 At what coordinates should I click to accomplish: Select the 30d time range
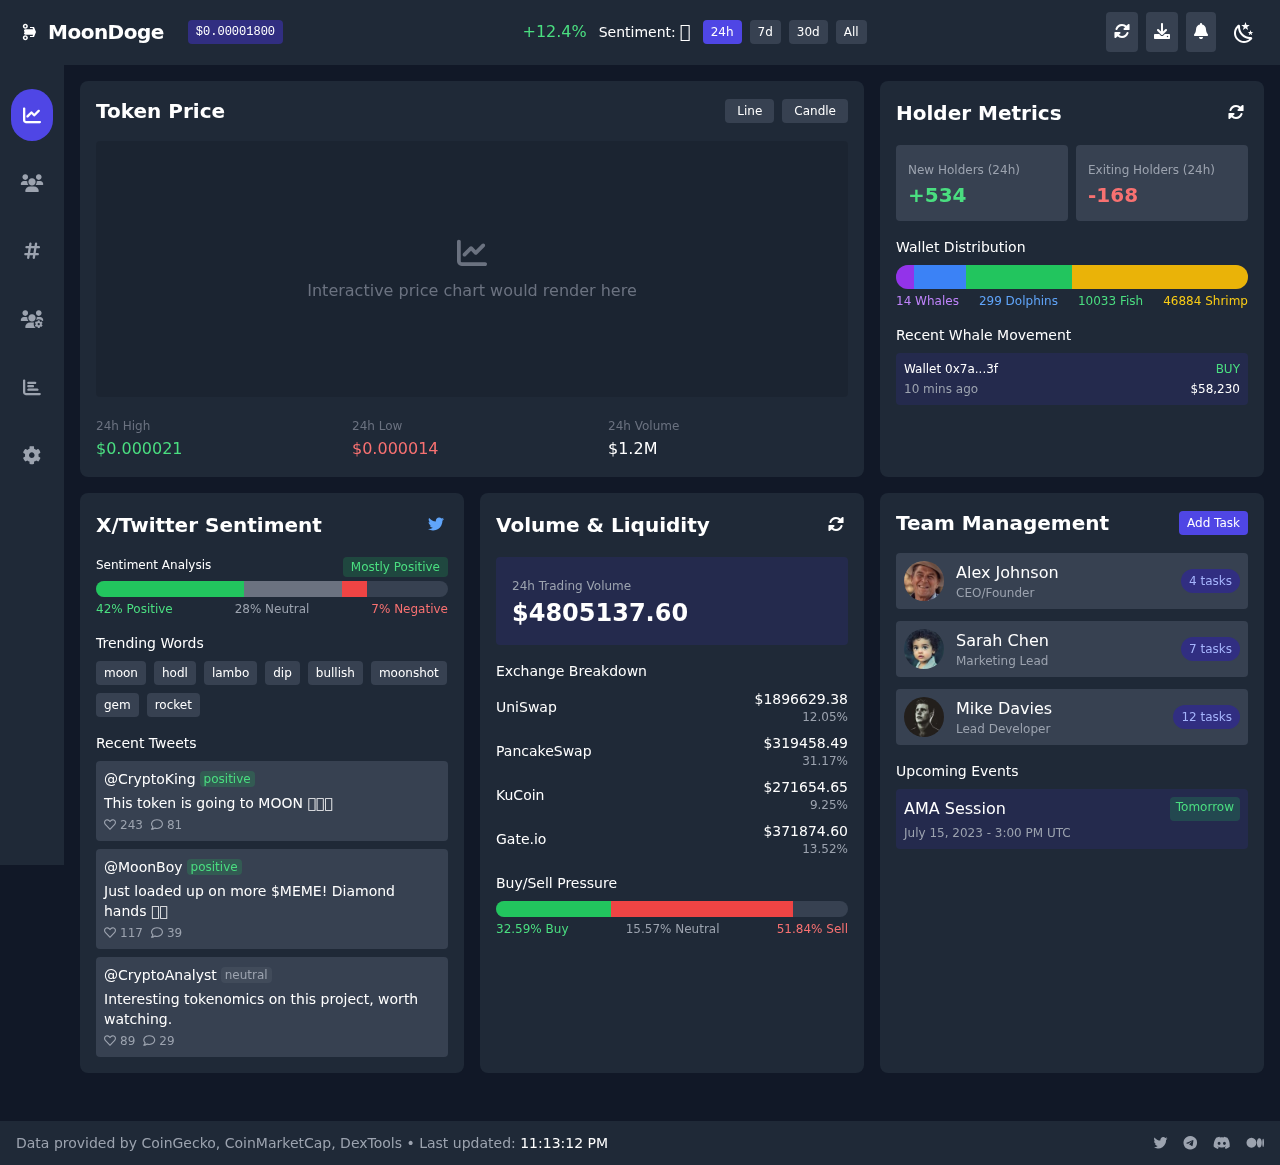point(808,32)
